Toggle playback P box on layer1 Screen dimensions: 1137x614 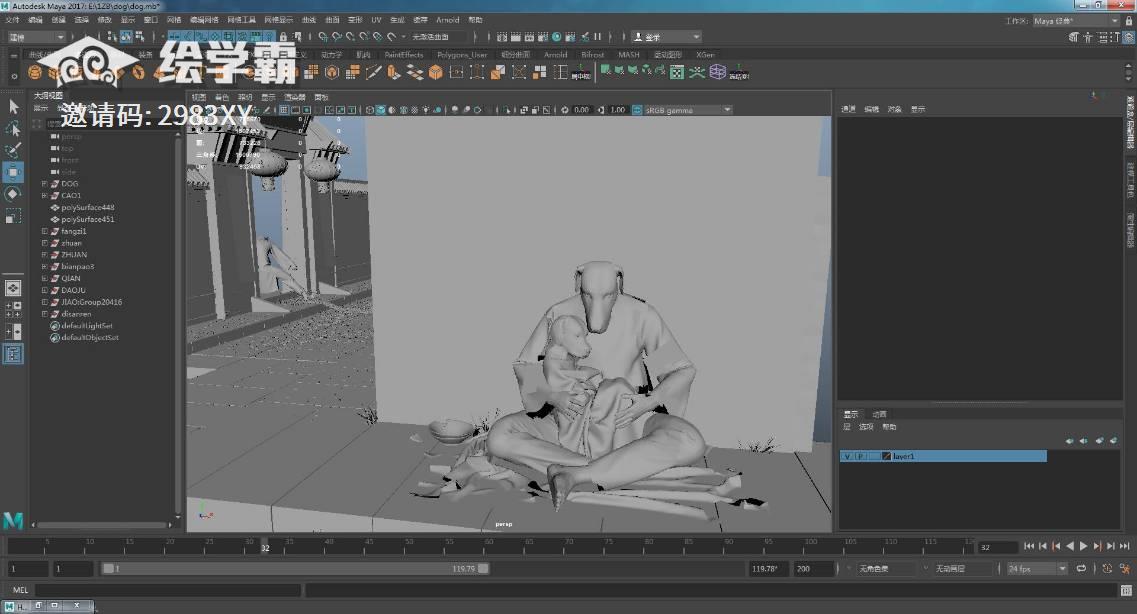tap(860, 456)
